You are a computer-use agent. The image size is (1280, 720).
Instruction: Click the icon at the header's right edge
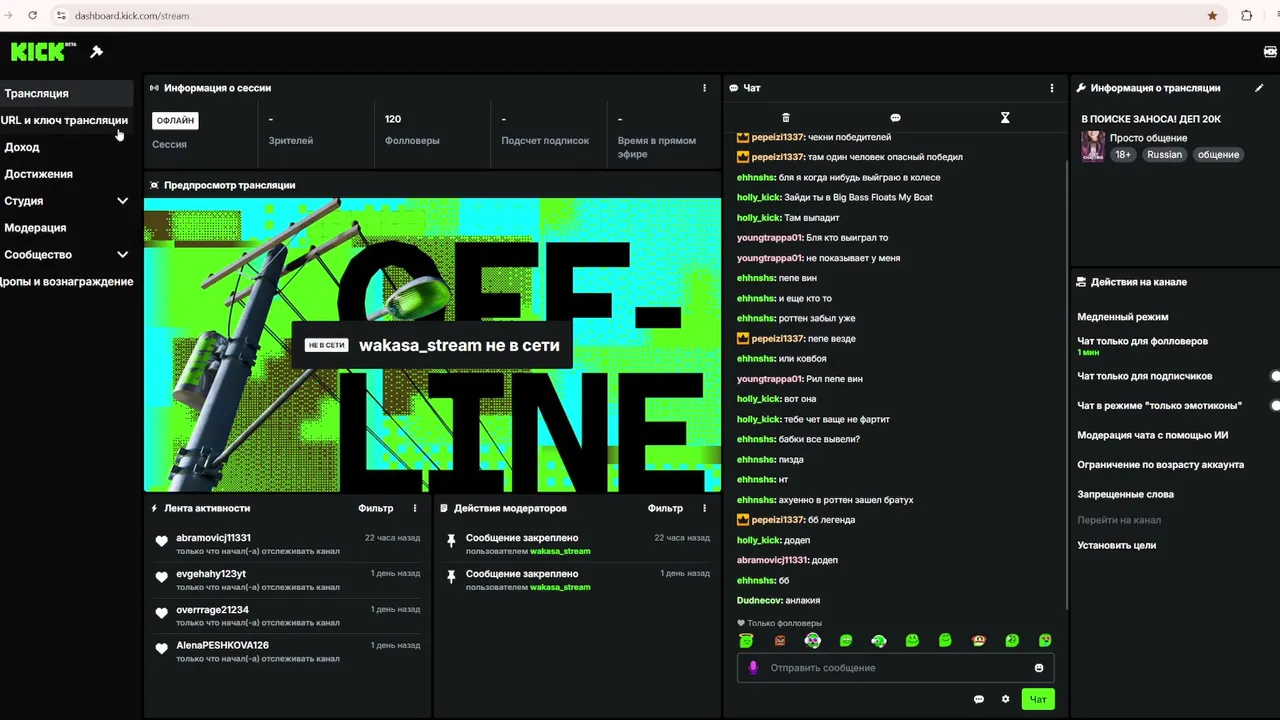(x=1271, y=52)
